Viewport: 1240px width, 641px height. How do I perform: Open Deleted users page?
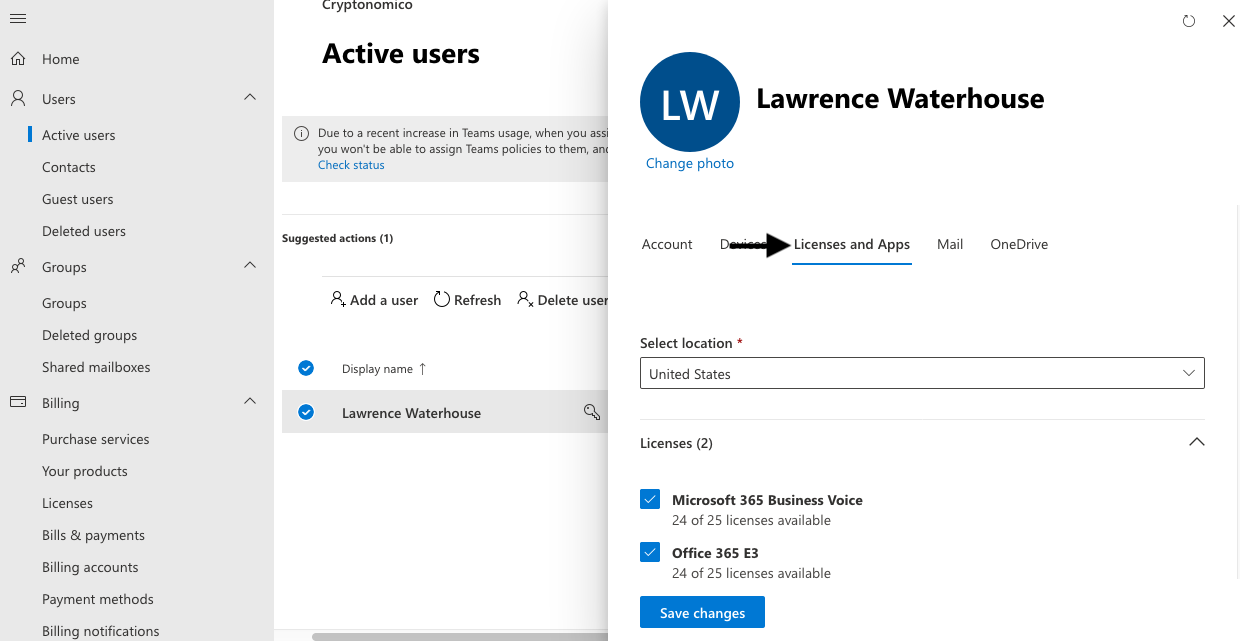(x=84, y=231)
